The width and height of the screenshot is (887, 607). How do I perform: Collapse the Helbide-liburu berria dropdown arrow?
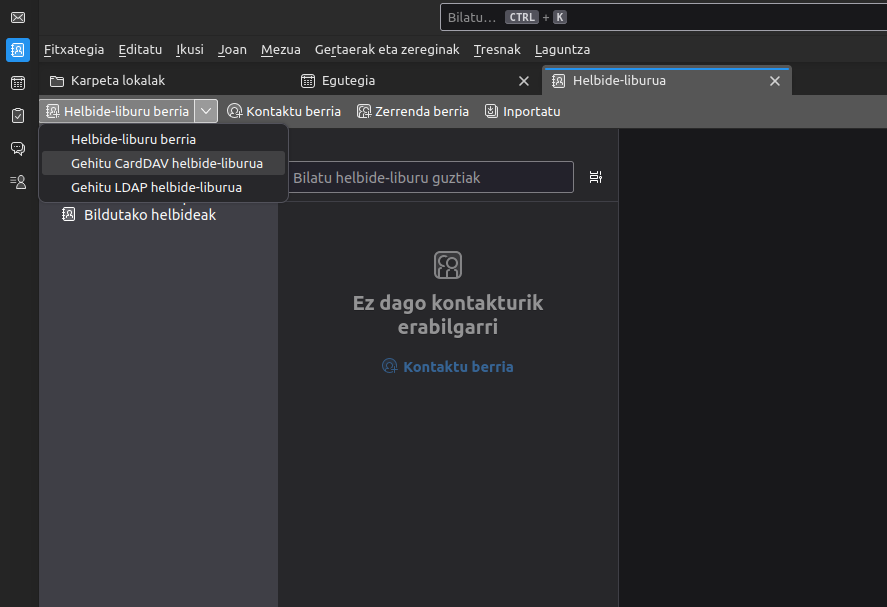pos(206,111)
